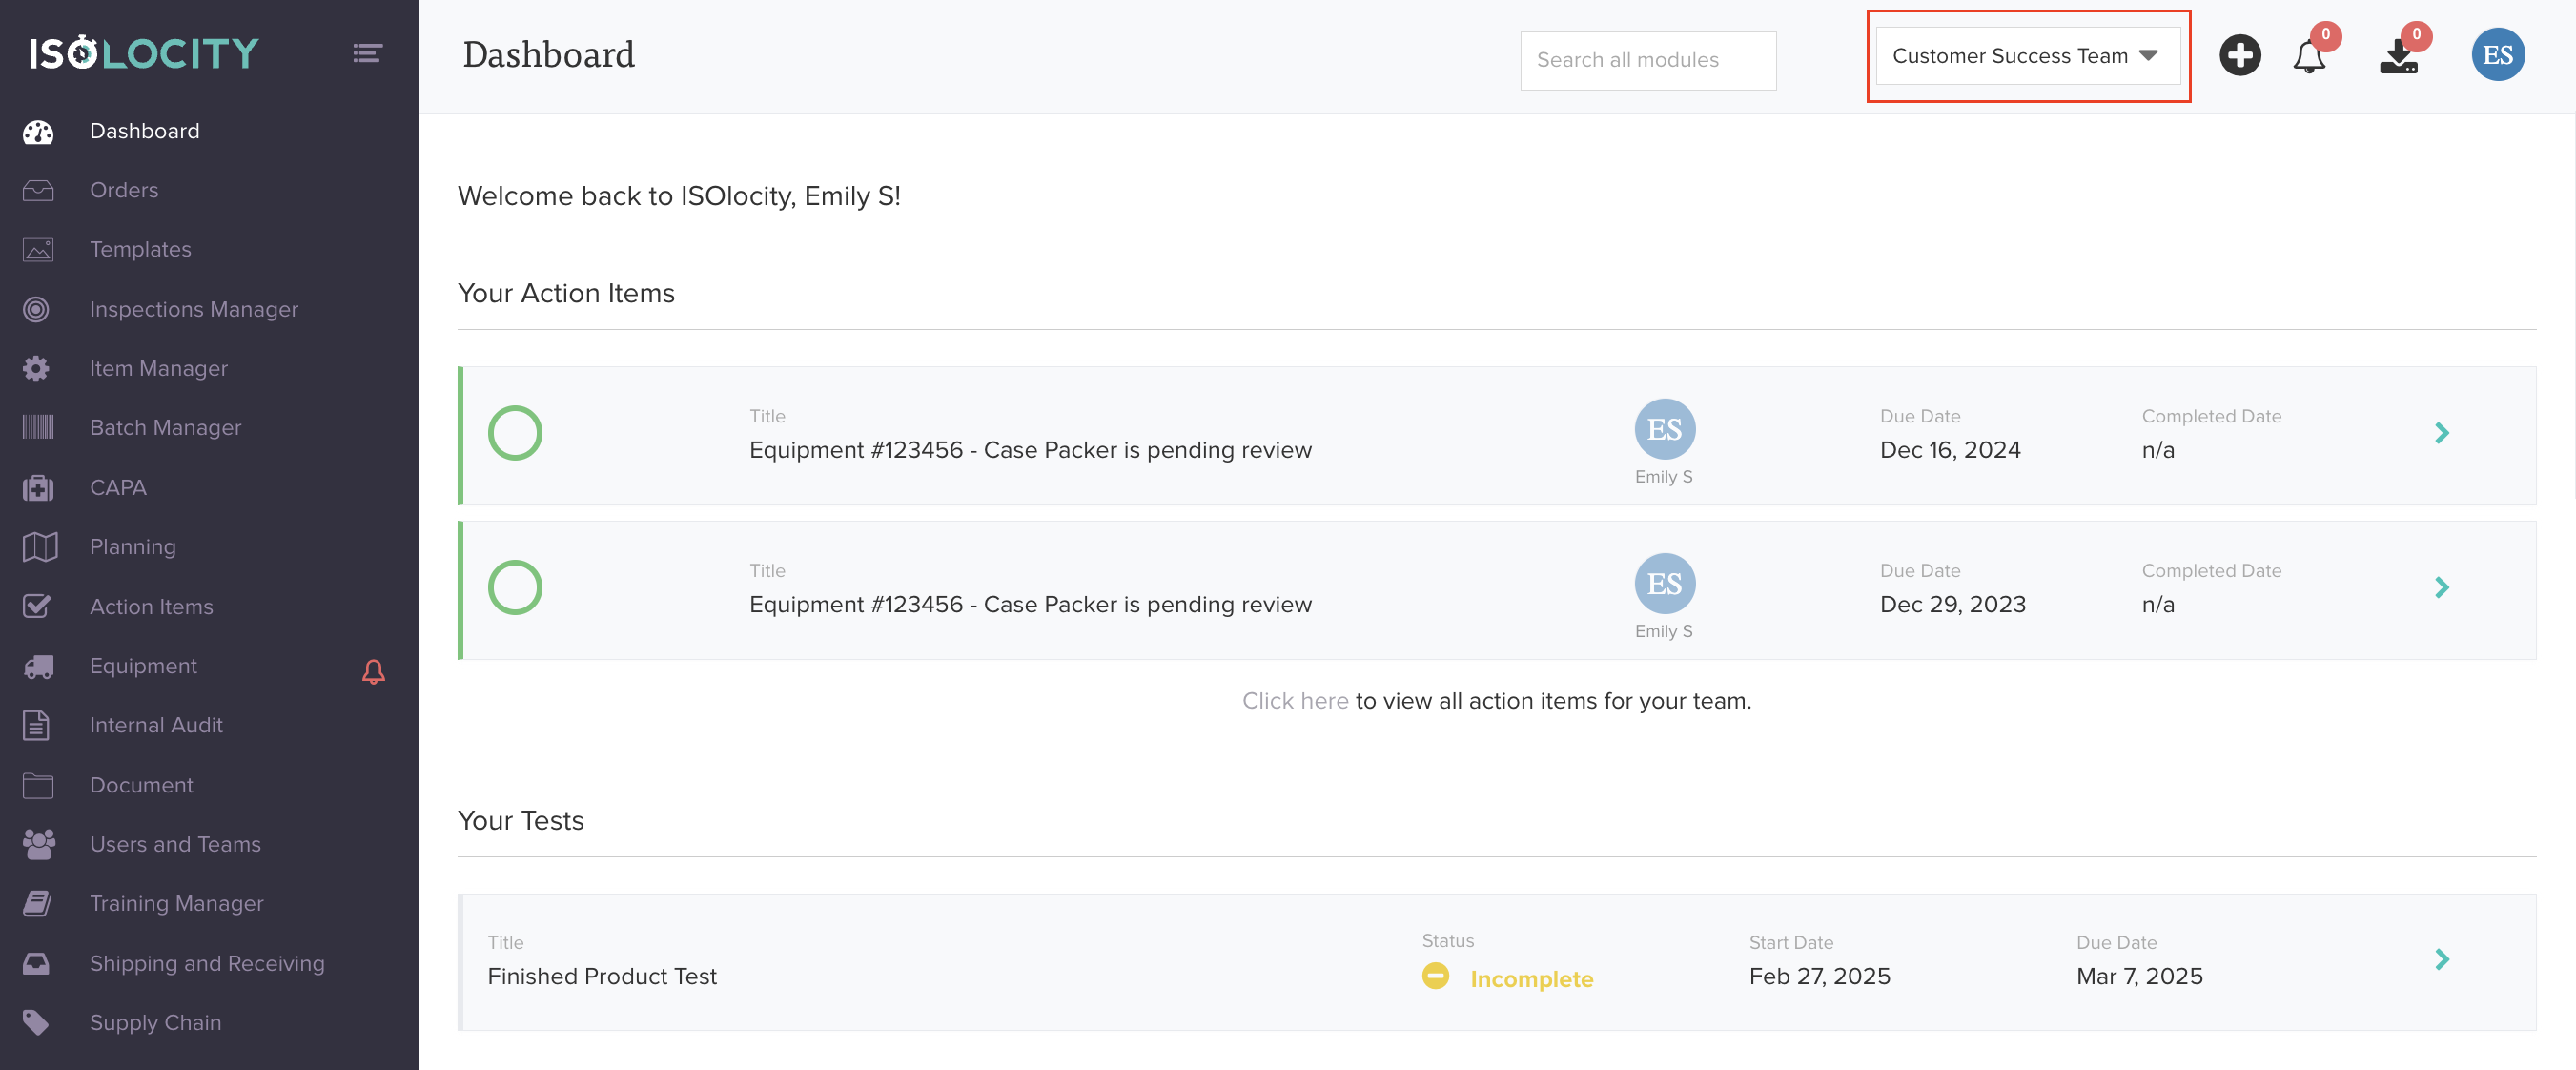Click the ISOlocity logo
The width and height of the screenshot is (2576, 1070).
(144, 53)
